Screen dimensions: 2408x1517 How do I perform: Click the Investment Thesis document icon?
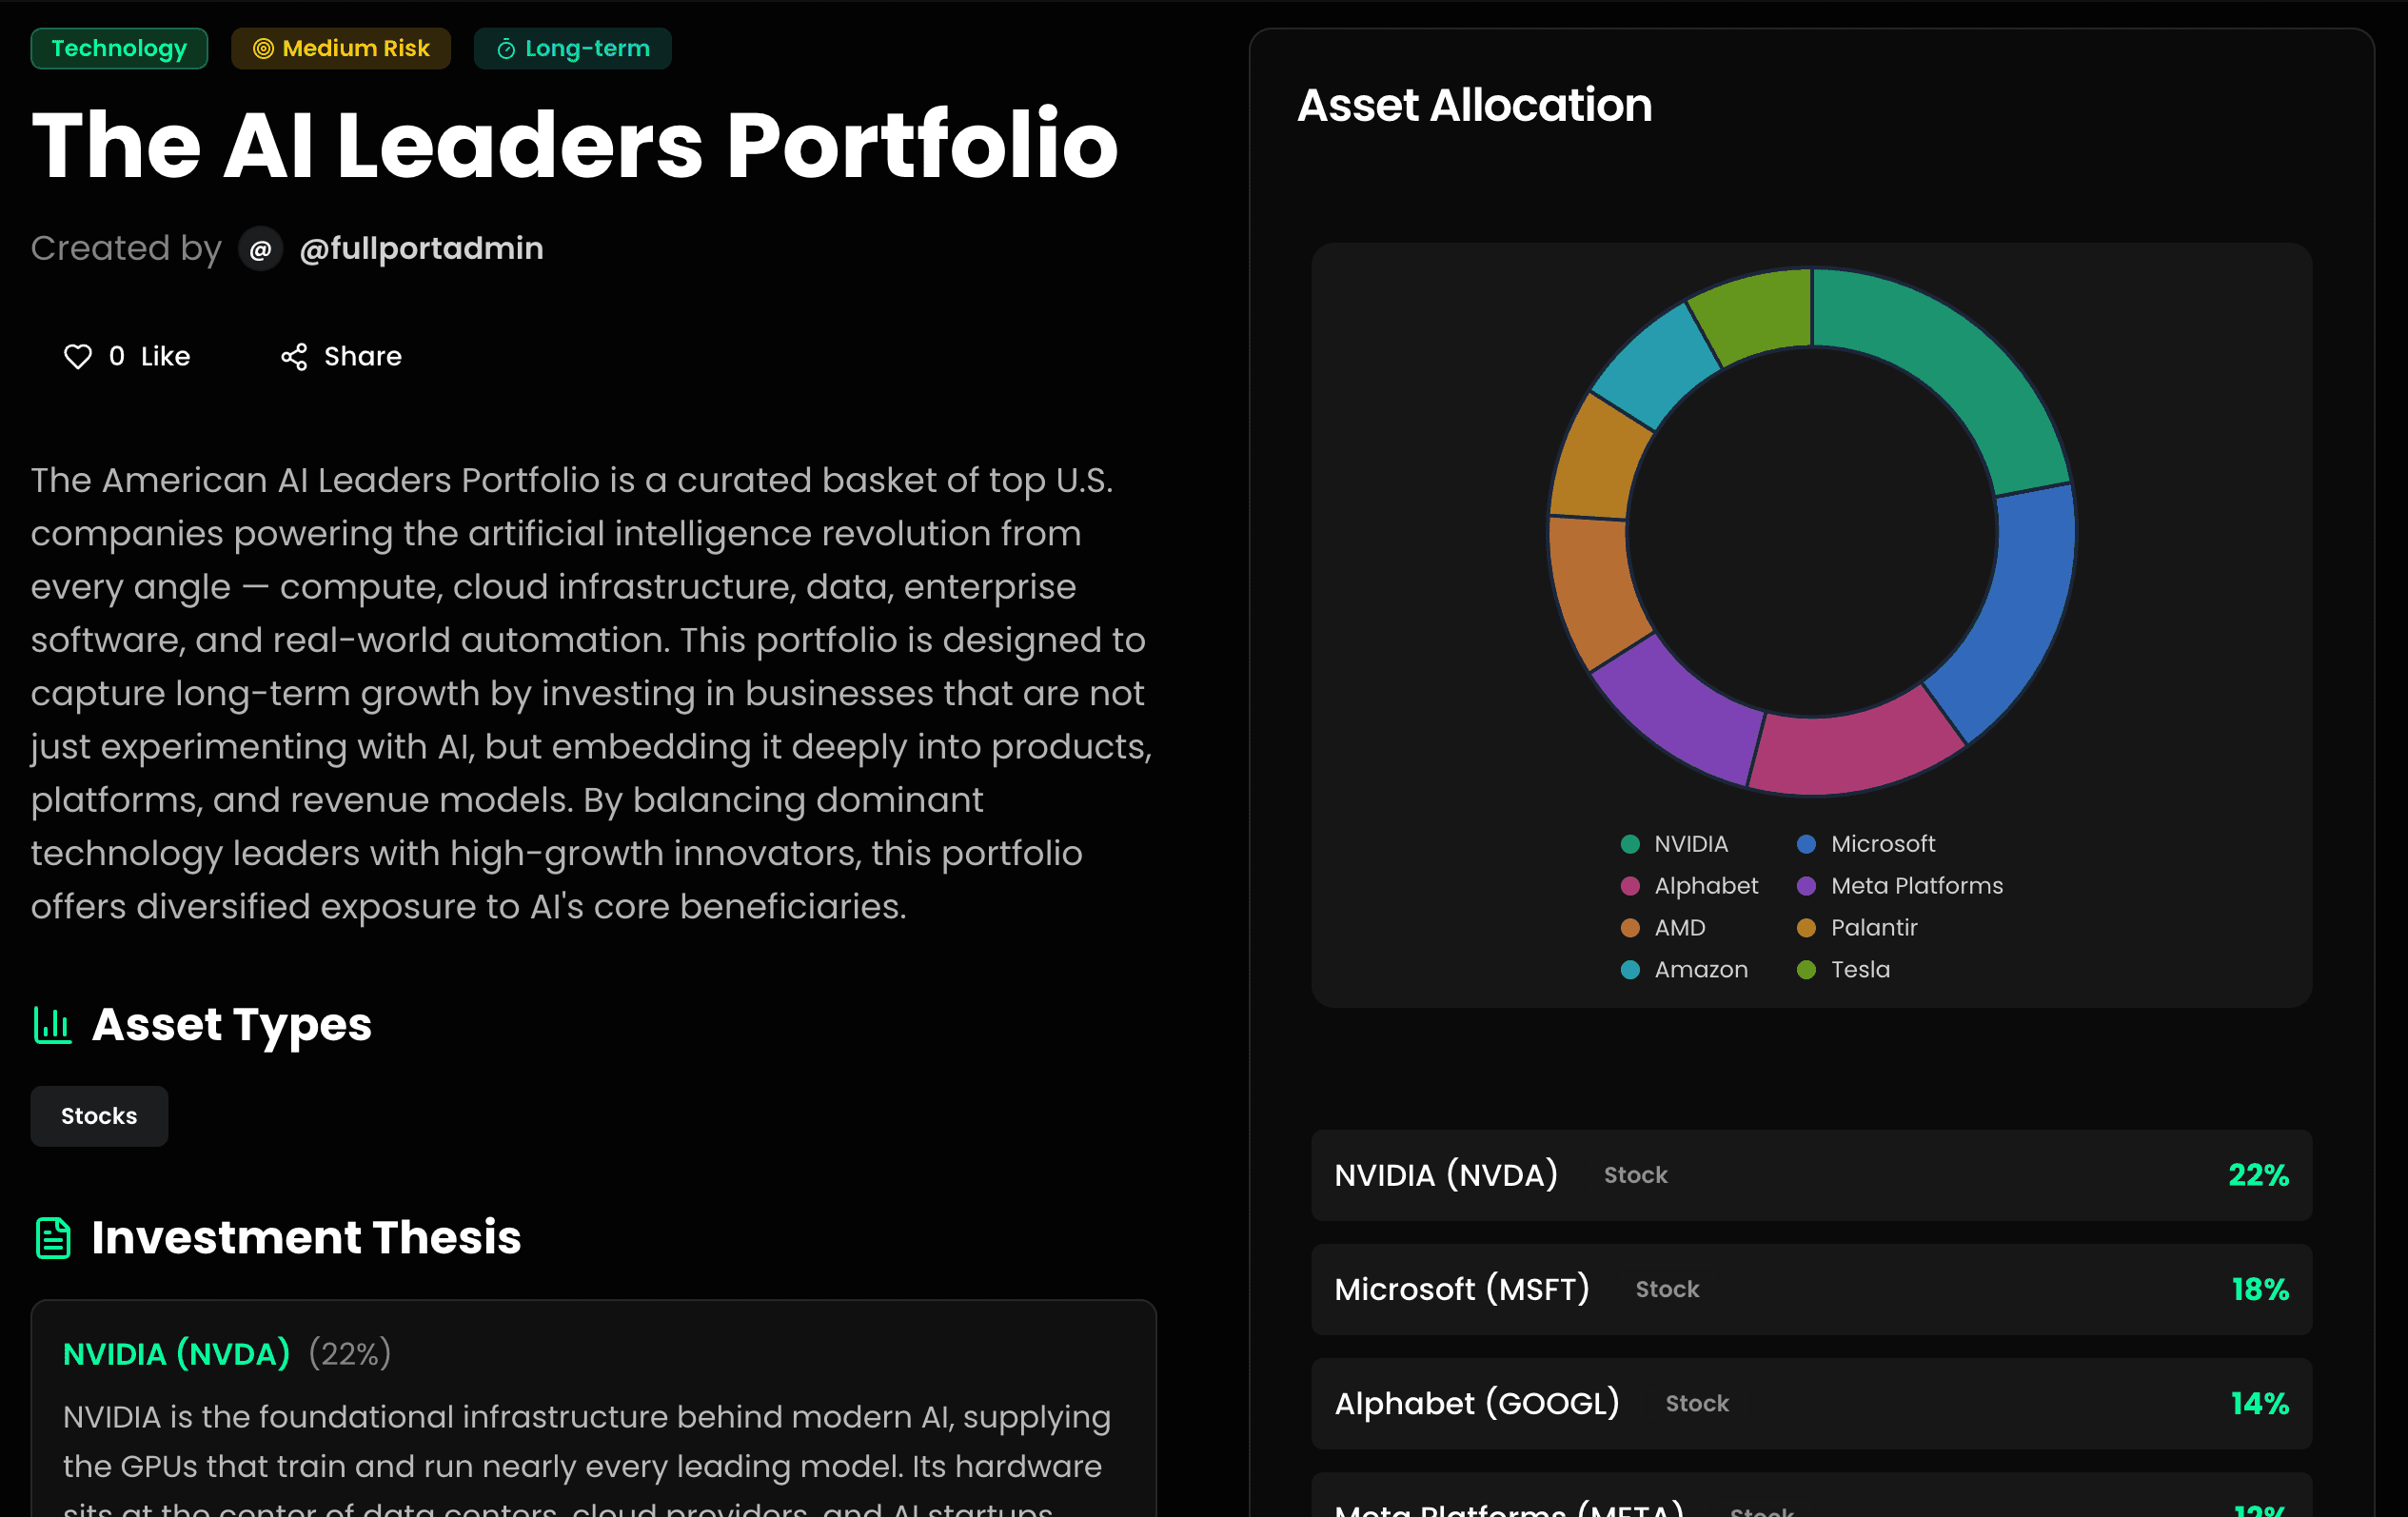pyautogui.click(x=53, y=1238)
